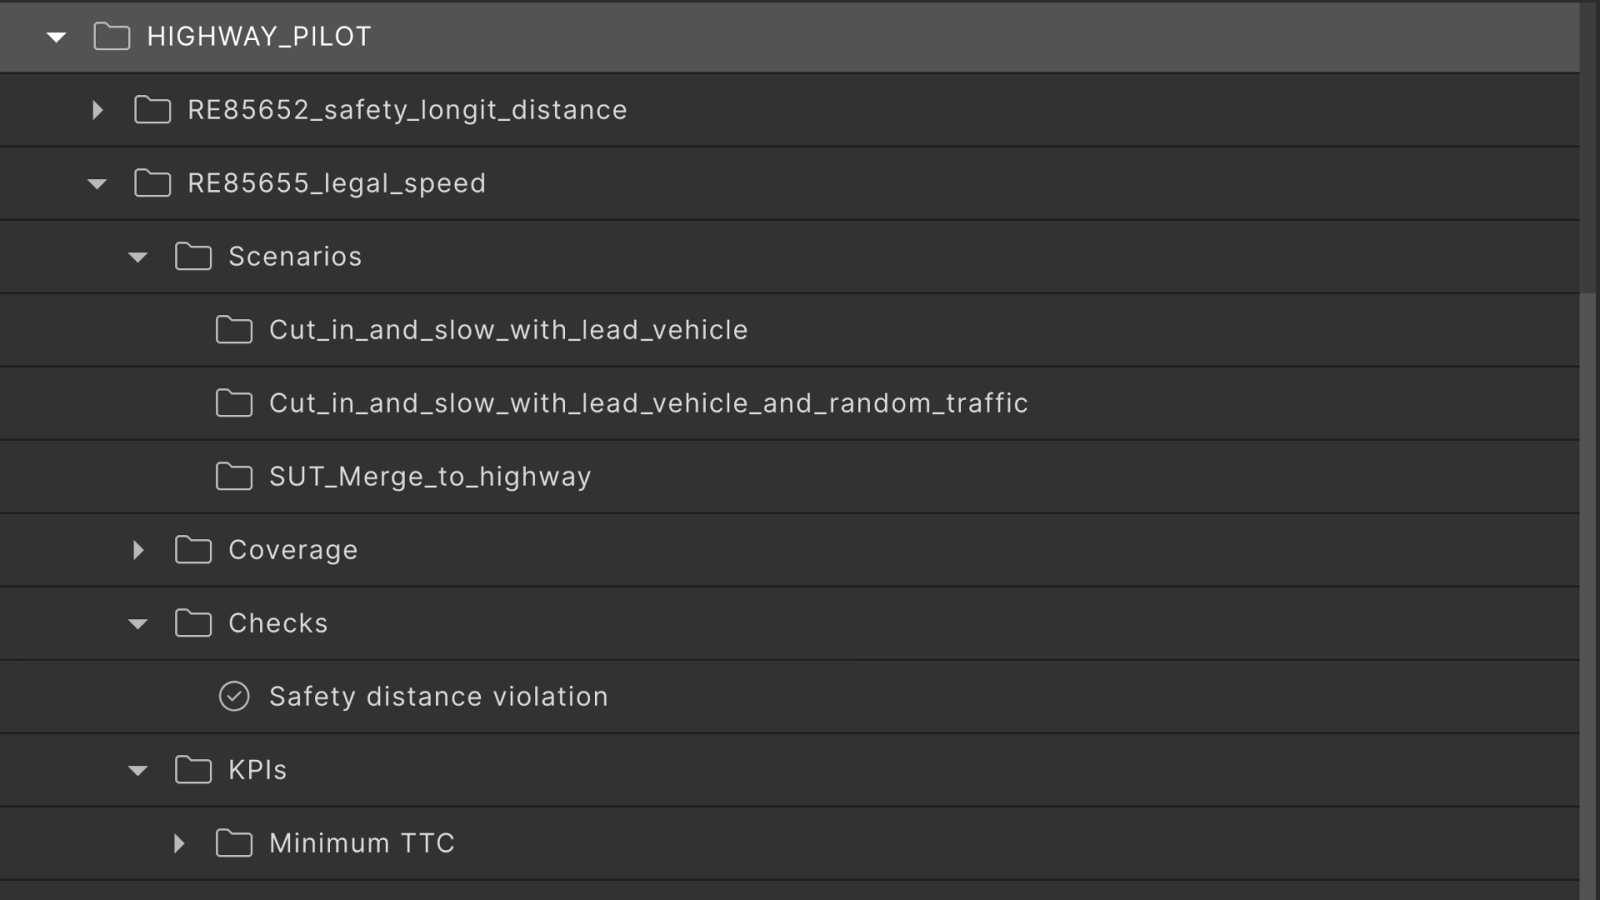Click the Minimum TTC folder icon

[234, 843]
